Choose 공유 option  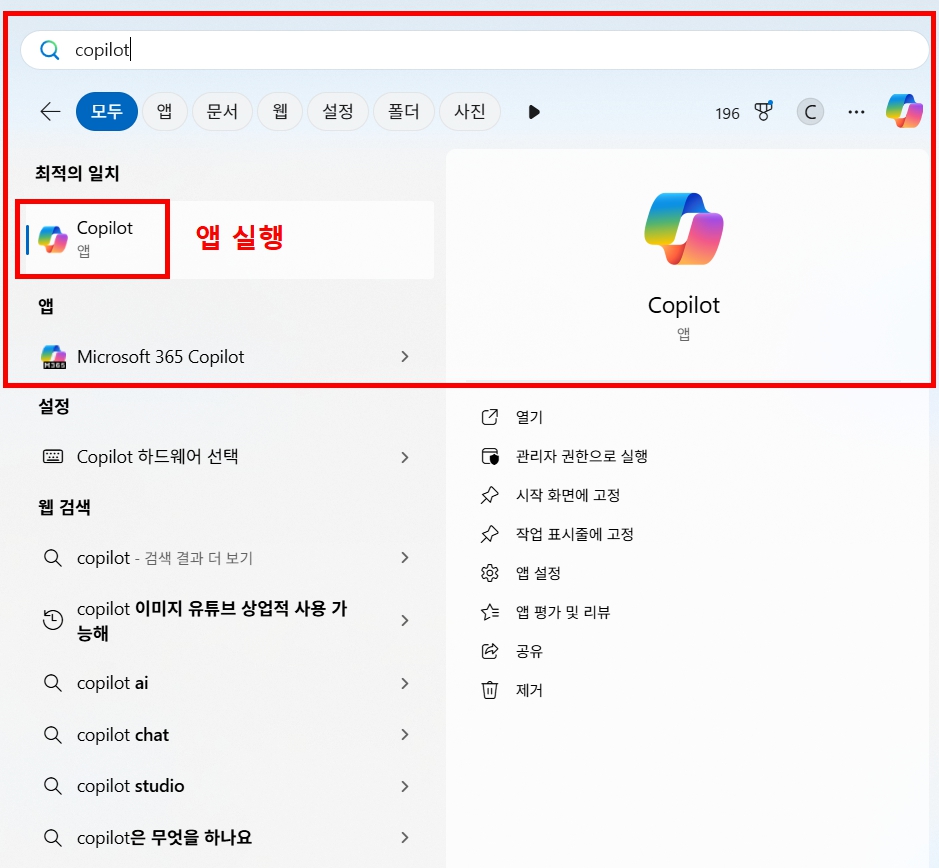pyautogui.click(x=529, y=651)
